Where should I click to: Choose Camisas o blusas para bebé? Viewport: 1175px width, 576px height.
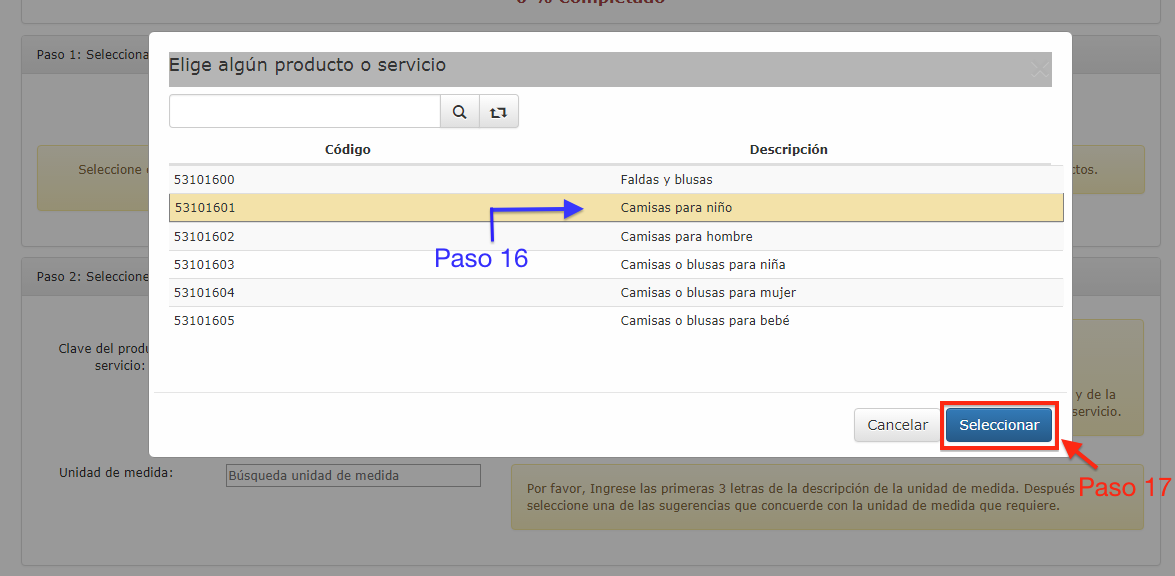pyautogui.click(x=705, y=321)
